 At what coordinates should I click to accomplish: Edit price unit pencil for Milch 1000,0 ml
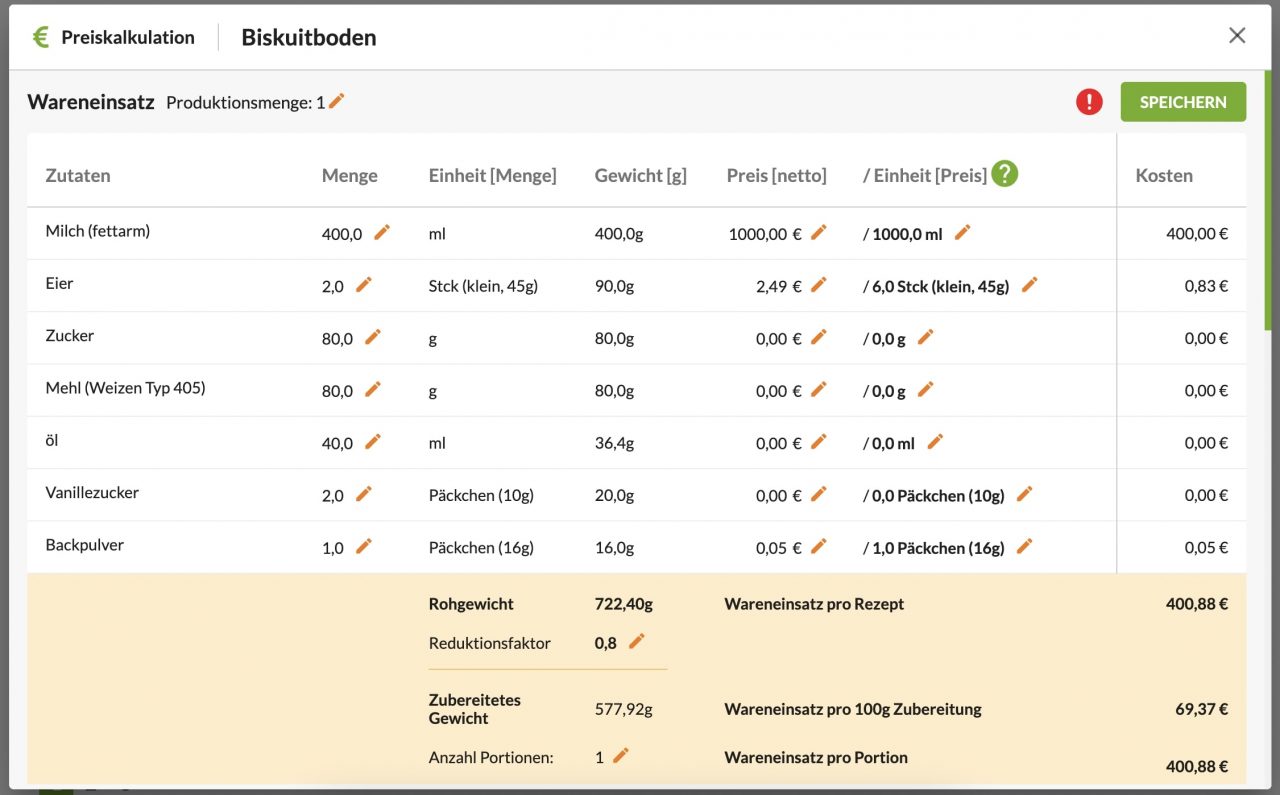963,232
